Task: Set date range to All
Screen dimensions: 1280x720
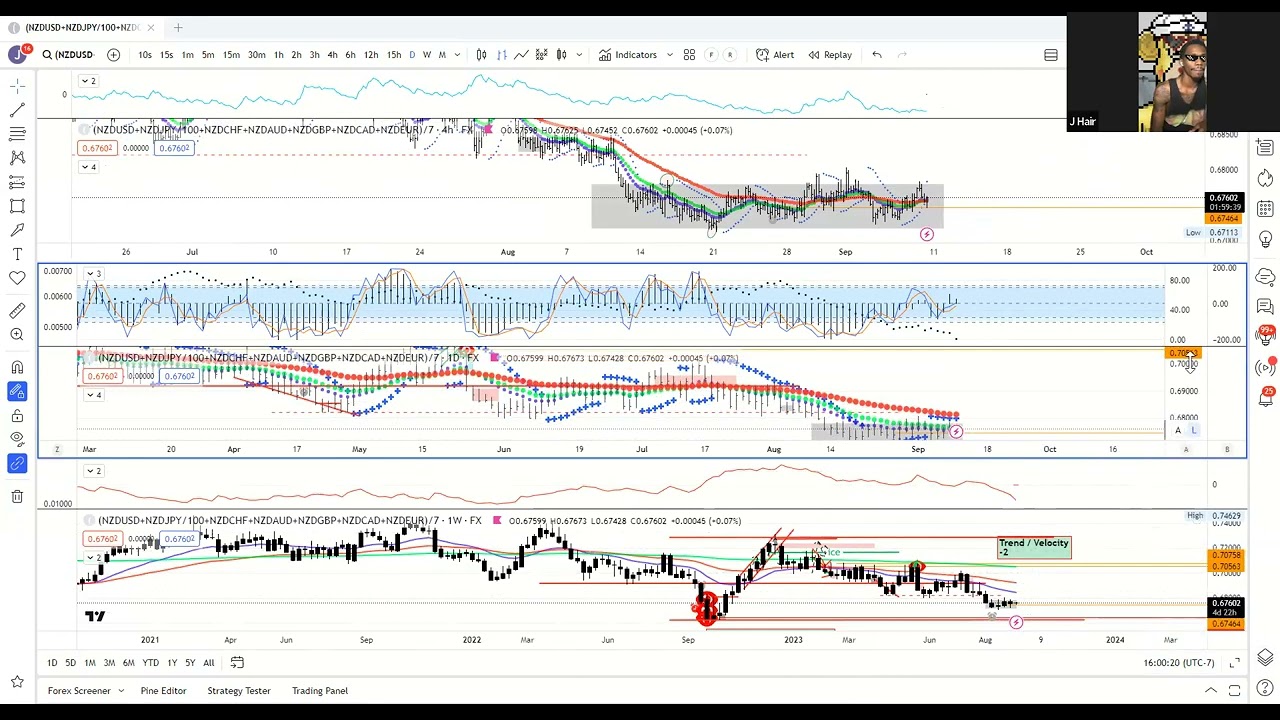Action: [208, 663]
